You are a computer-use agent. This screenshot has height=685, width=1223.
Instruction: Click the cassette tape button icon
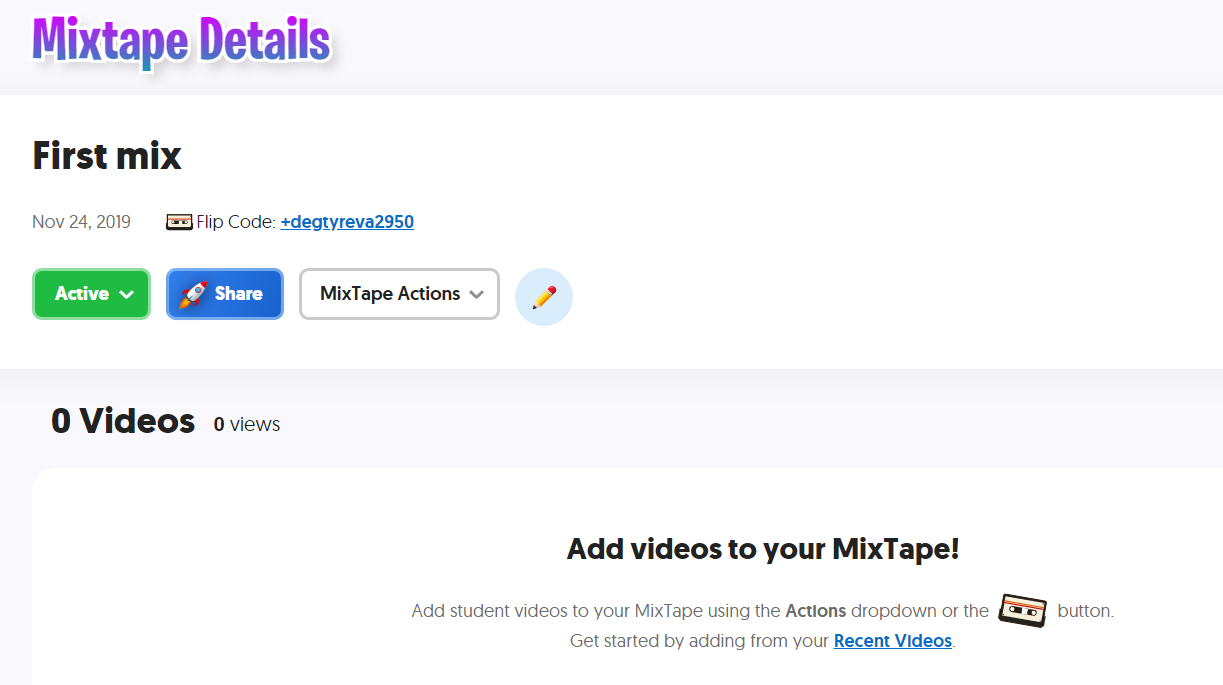coord(1022,610)
